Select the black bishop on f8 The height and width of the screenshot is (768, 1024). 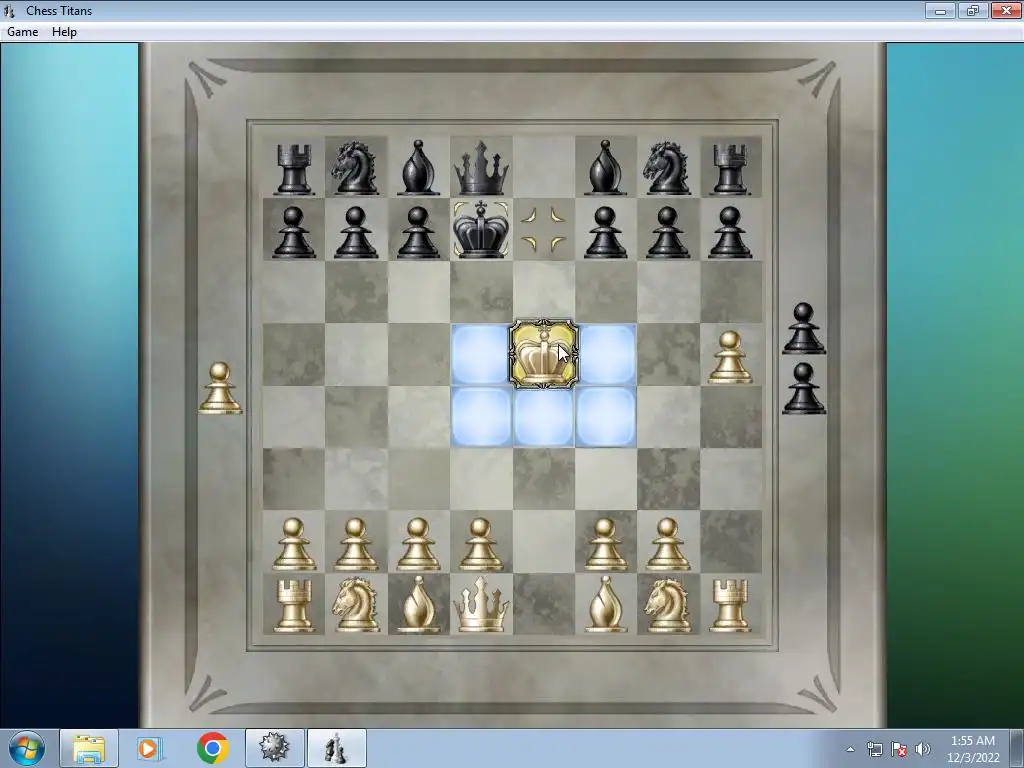point(606,168)
